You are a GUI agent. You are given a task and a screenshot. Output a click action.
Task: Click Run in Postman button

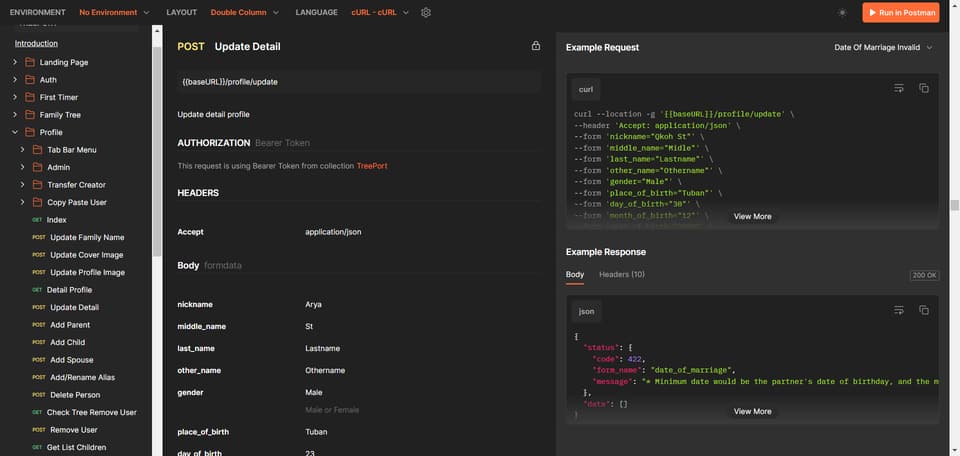[901, 12]
